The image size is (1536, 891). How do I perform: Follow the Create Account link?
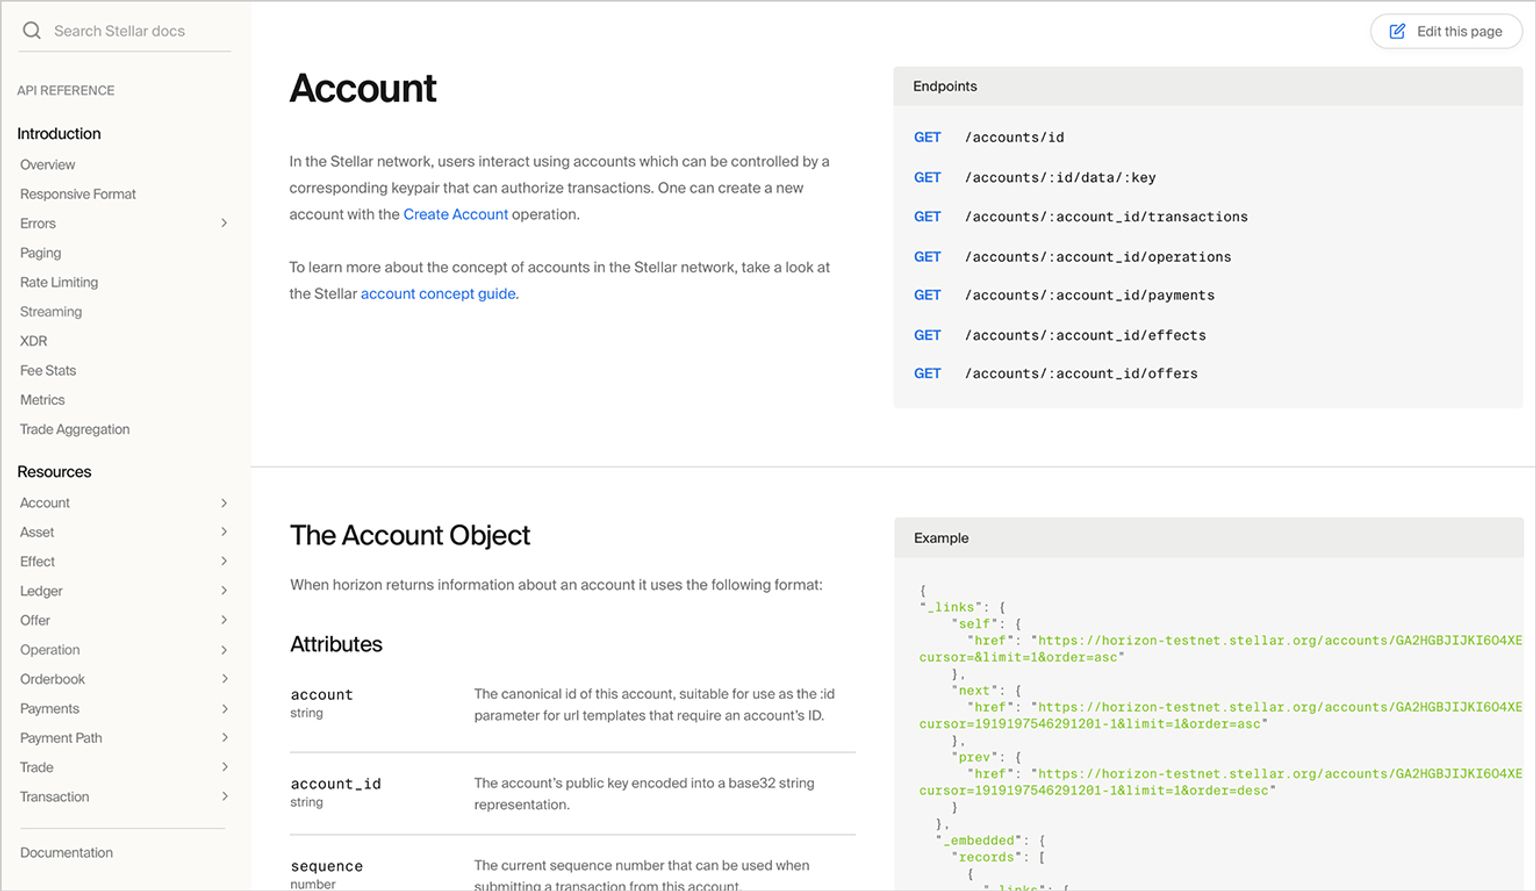(x=455, y=215)
